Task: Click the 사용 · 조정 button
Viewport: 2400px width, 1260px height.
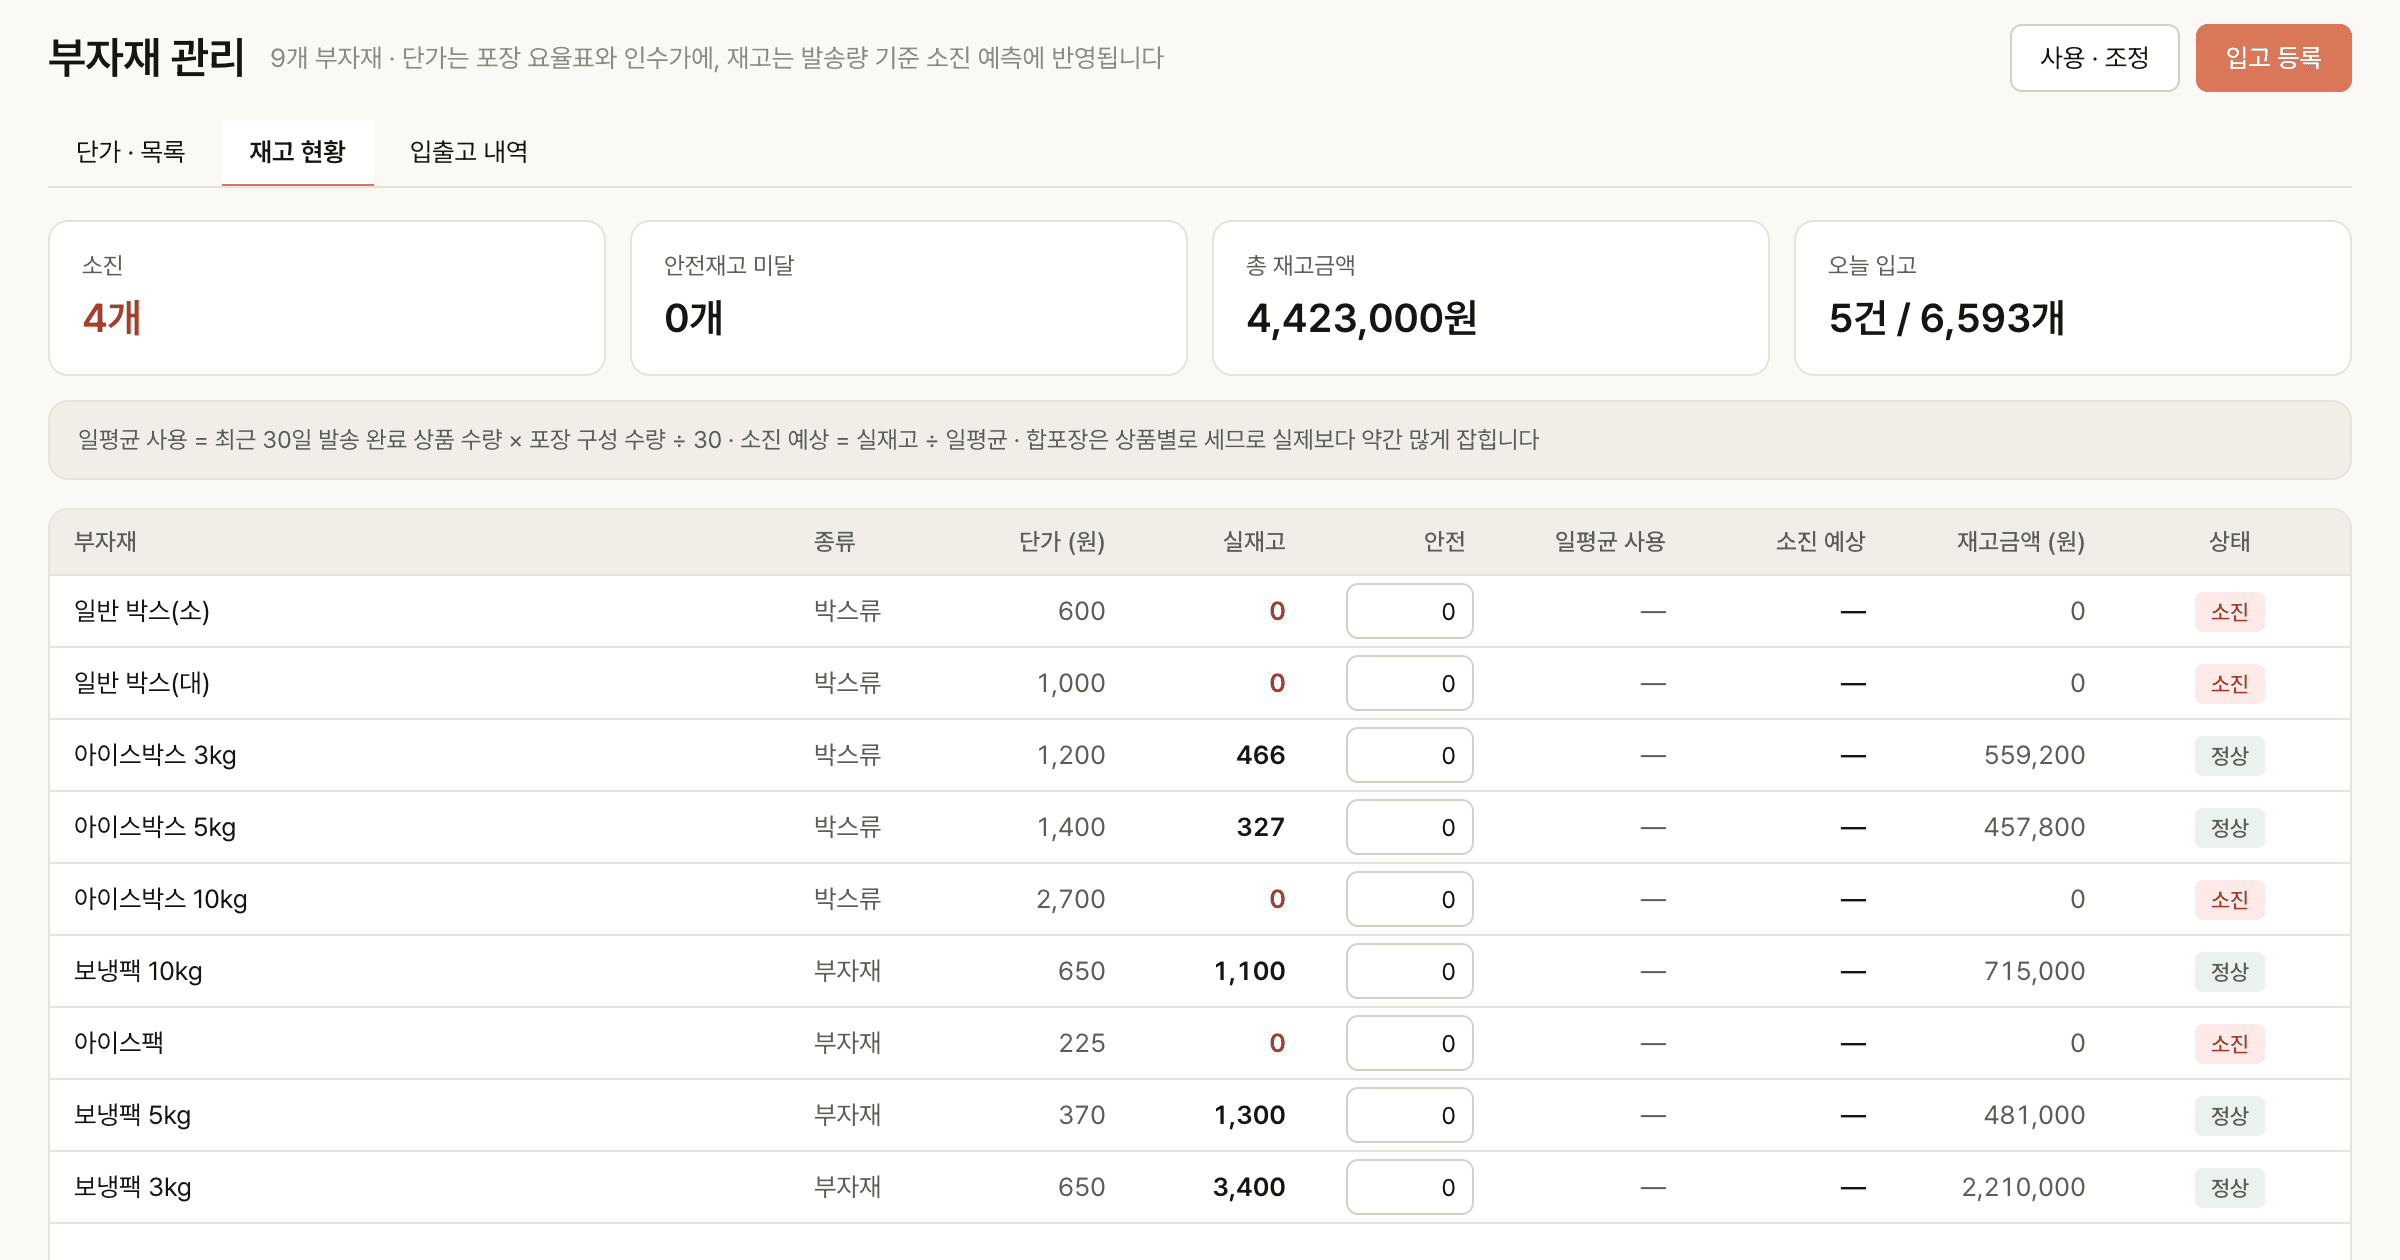Action: 2094,58
